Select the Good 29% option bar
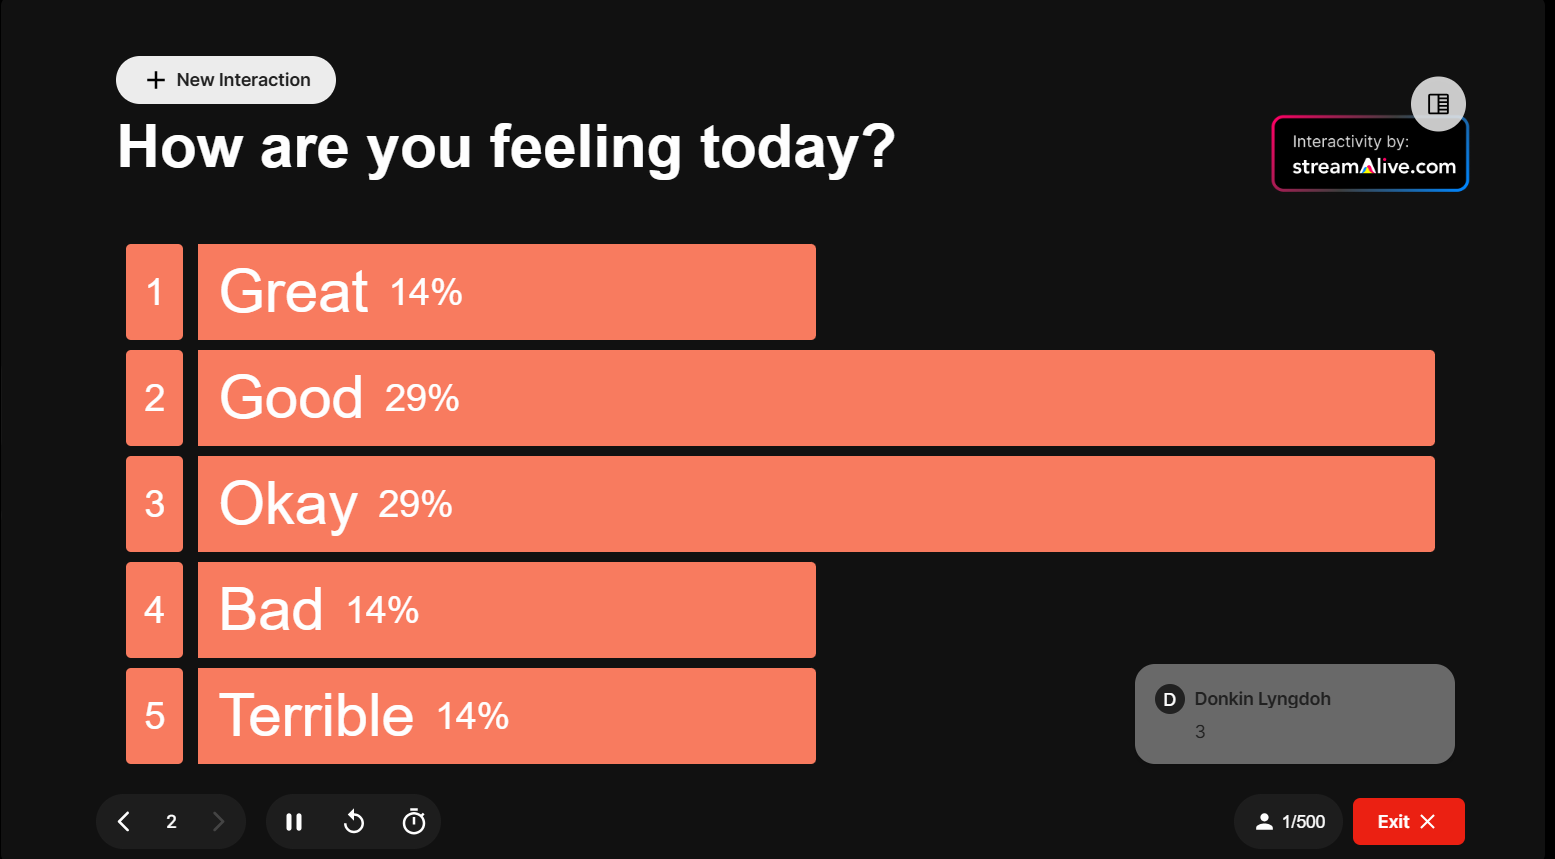Viewport: 1555px width, 859px height. point(816,398)
